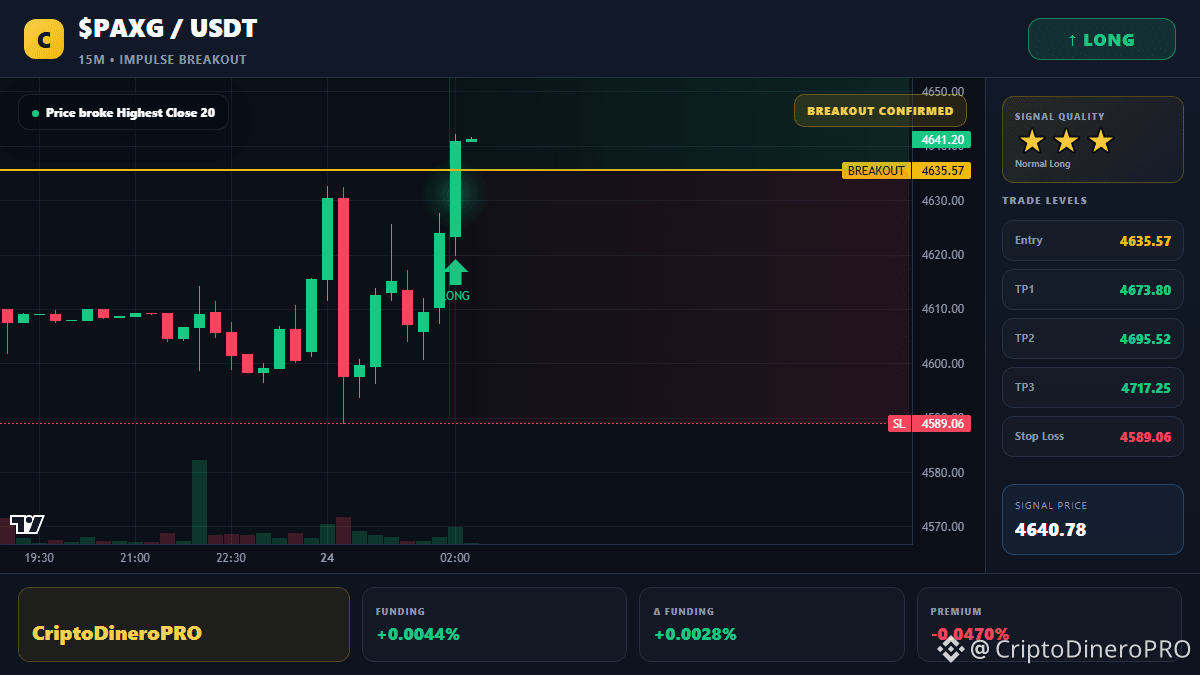Click the TRADE LEVELS heading

pos(1044,201)
